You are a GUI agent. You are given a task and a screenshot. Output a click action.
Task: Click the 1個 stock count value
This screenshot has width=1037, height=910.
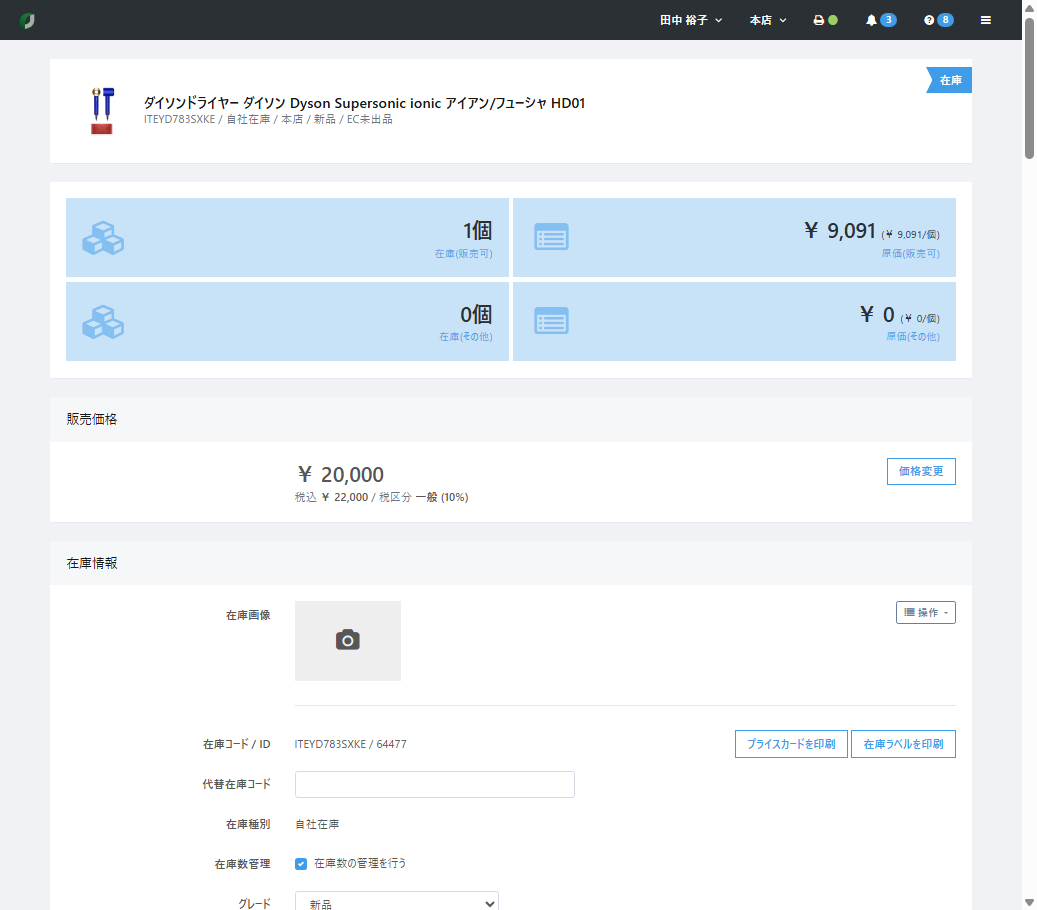coord(477,230)
